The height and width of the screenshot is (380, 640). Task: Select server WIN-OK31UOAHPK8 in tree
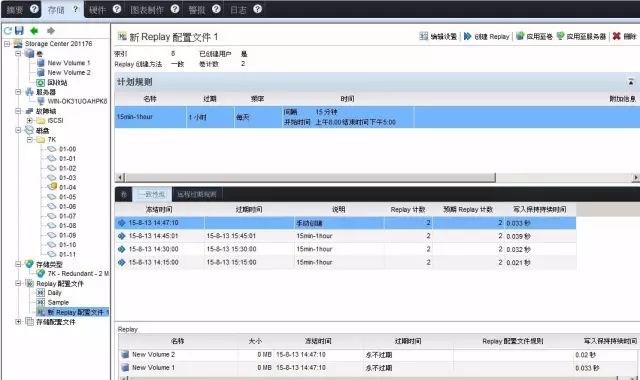pos(77,101)
